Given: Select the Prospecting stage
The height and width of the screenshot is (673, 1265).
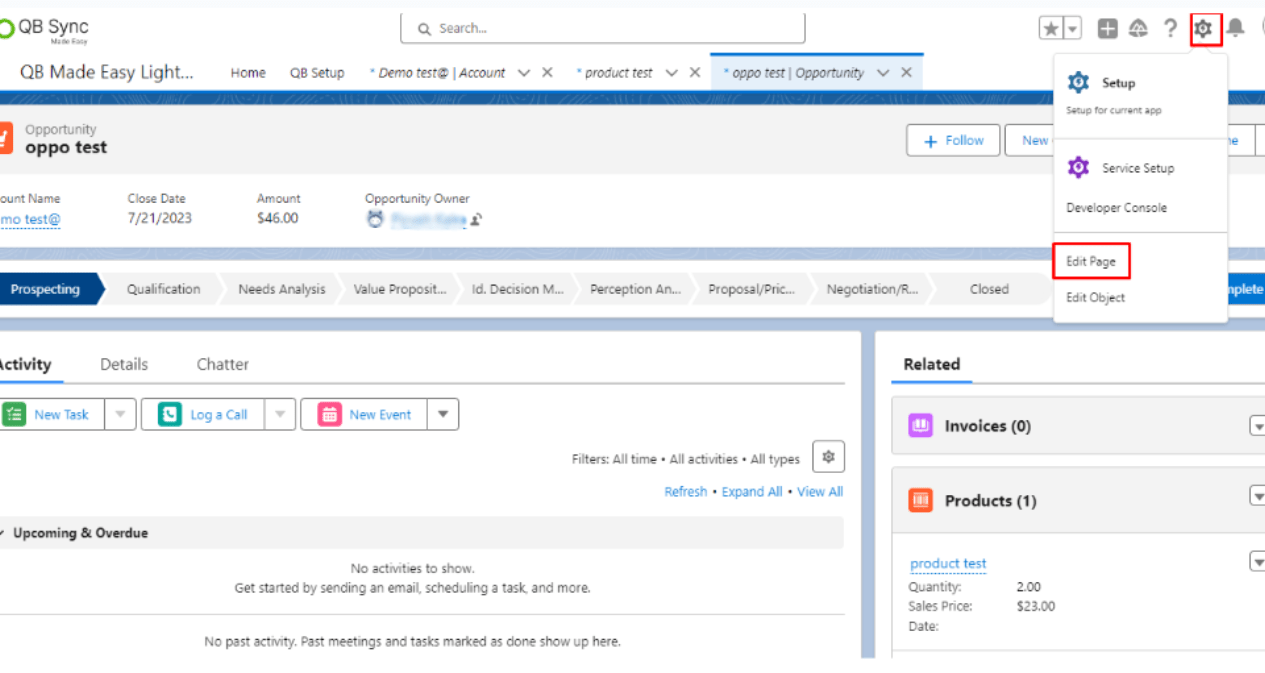Looking at the screenshot, I should tap(45, 289).
